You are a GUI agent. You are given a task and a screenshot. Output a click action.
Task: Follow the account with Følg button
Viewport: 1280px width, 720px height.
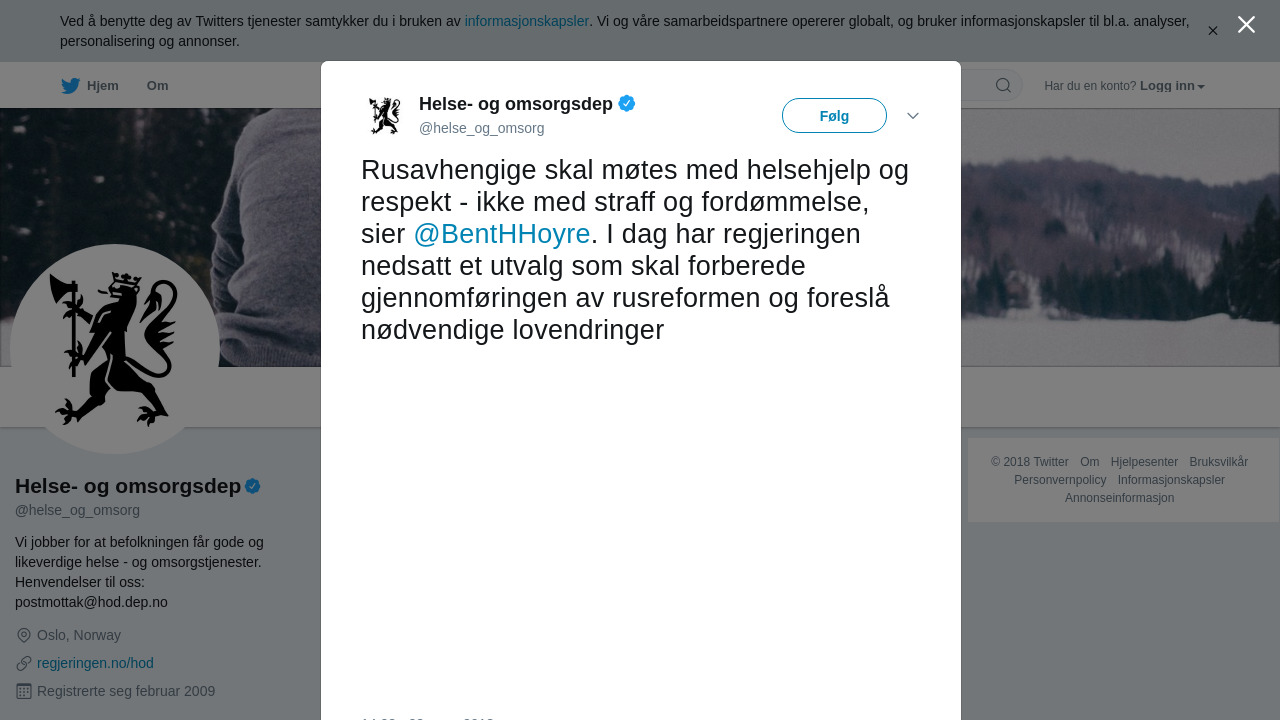(x=834, y=116)
